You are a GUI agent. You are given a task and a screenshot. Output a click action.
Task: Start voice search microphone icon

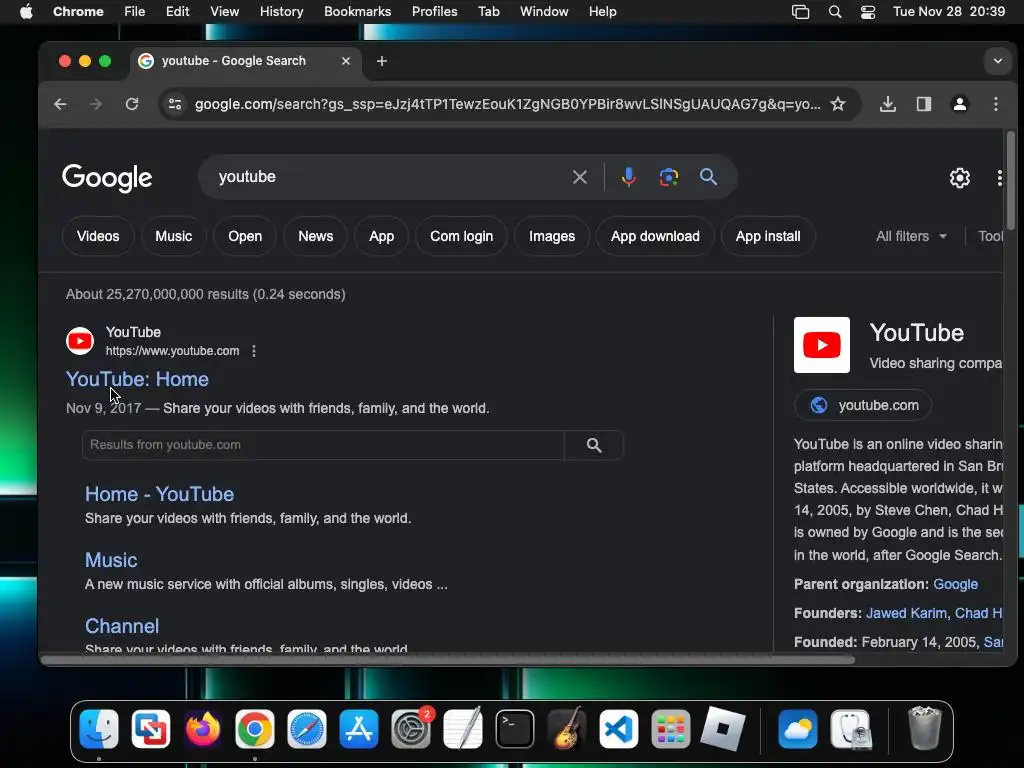click(628, 177)
